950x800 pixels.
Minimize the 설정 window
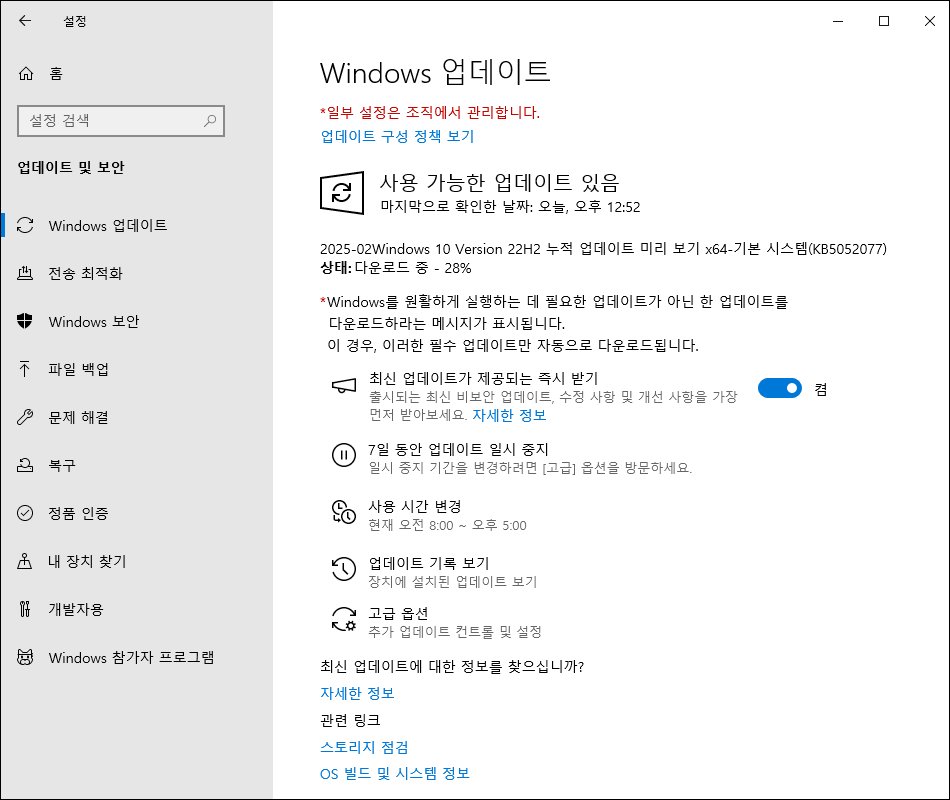838,21
